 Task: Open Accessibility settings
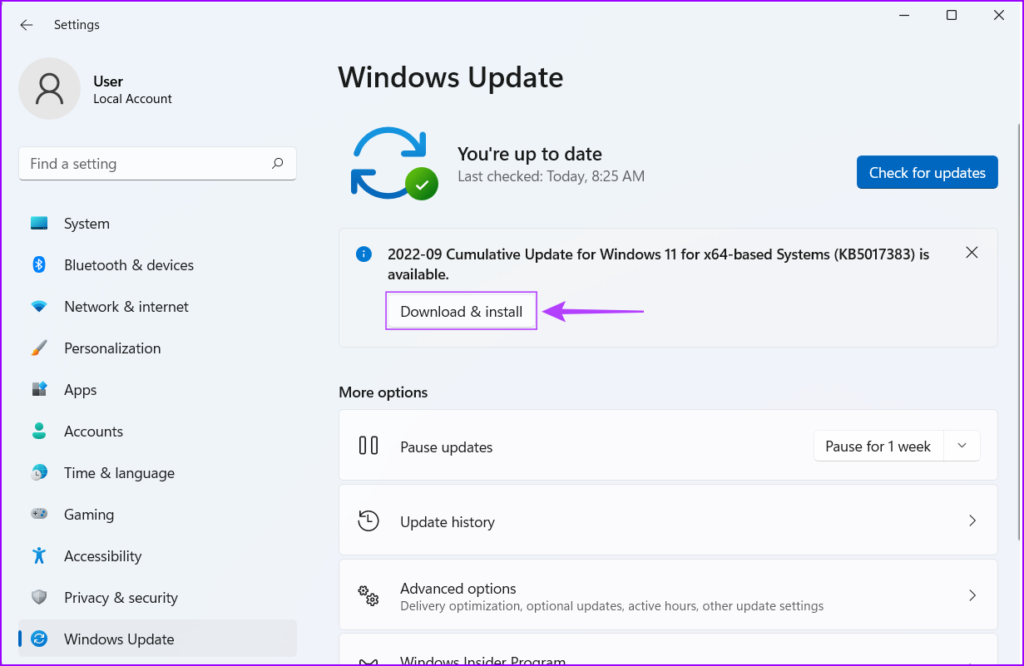pyautogui.click(x=157, y=556)
